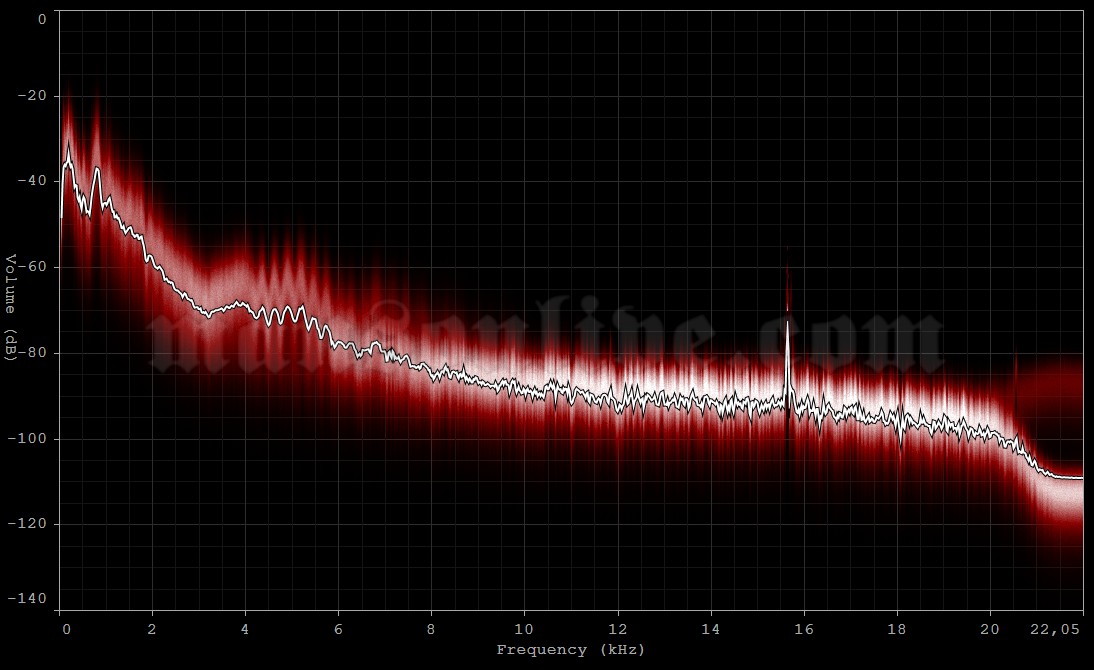Click the 0 kHz frequency label
This screenshot has height=670, width=1094.
coord(66,630)
